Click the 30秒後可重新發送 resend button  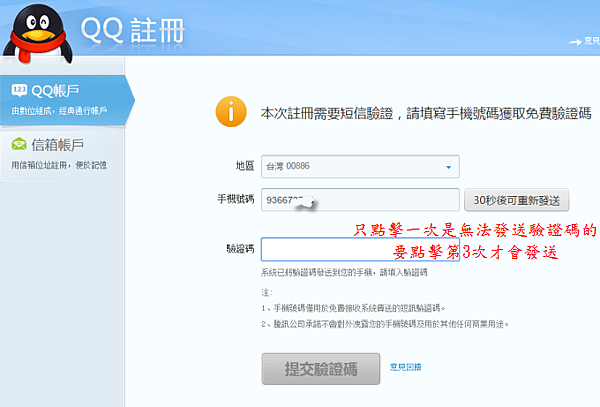click(517, 200)
